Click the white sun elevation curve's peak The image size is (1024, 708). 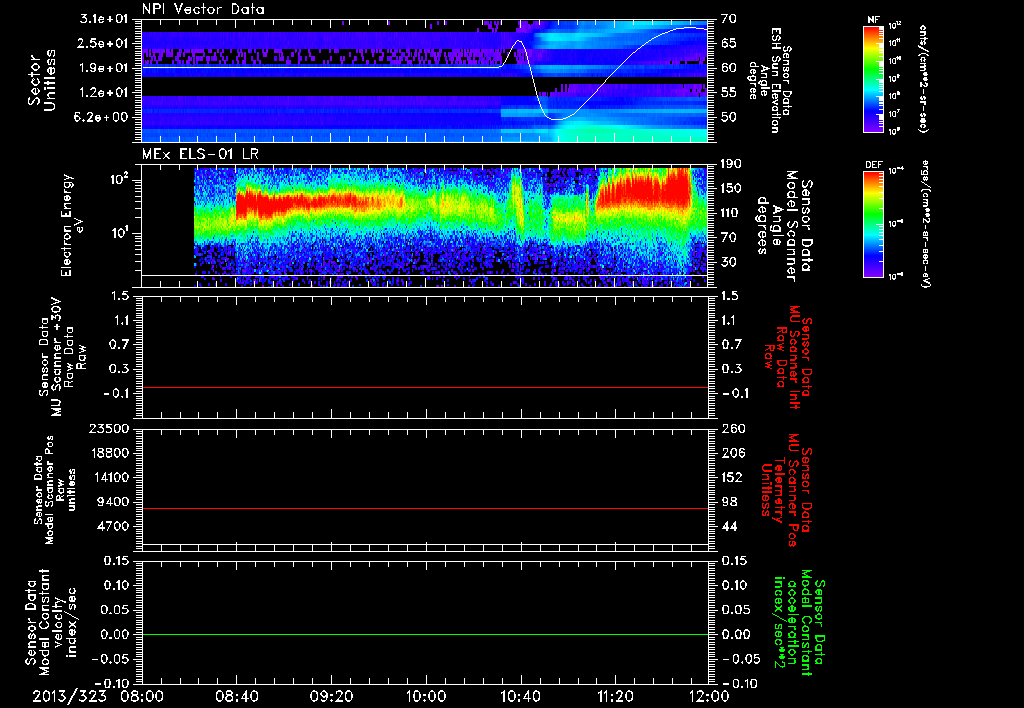pyautogui.click(x=690, y=27)
